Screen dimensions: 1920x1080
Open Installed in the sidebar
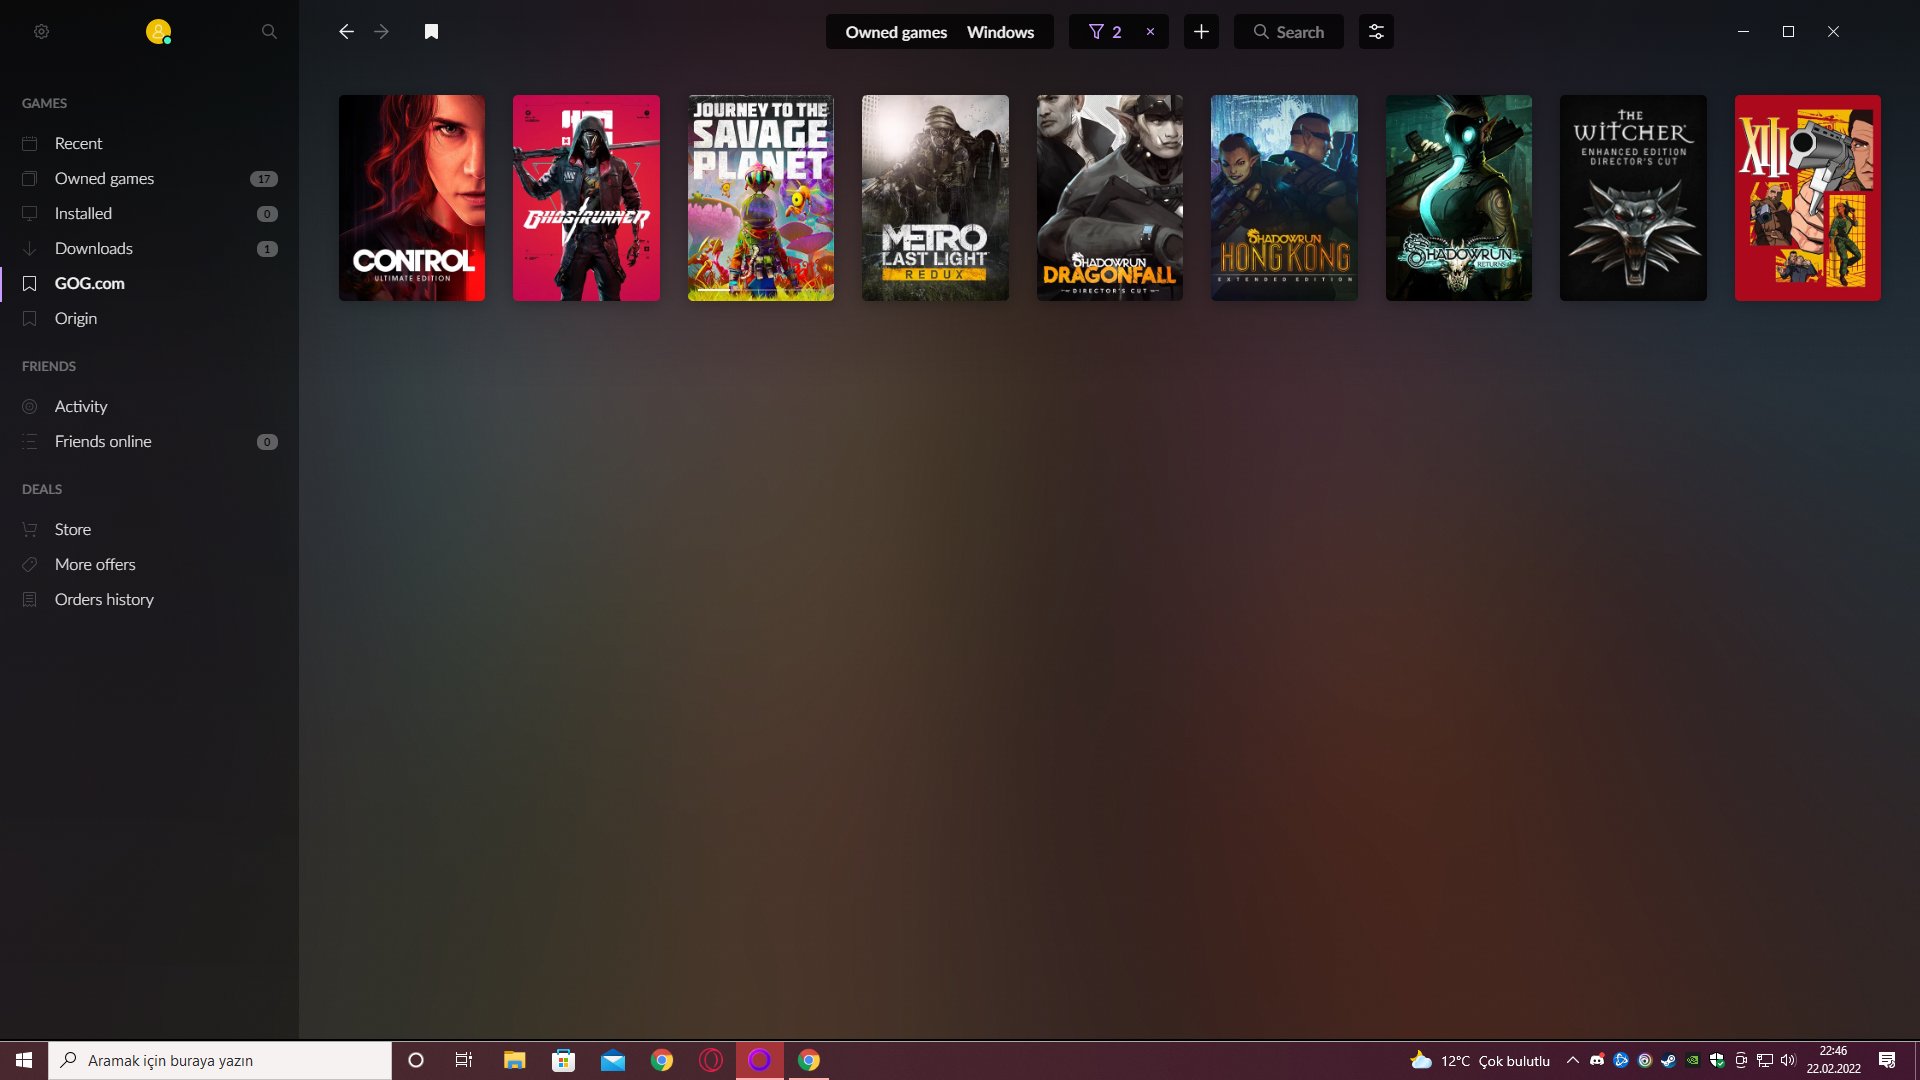tap(83, 213)
